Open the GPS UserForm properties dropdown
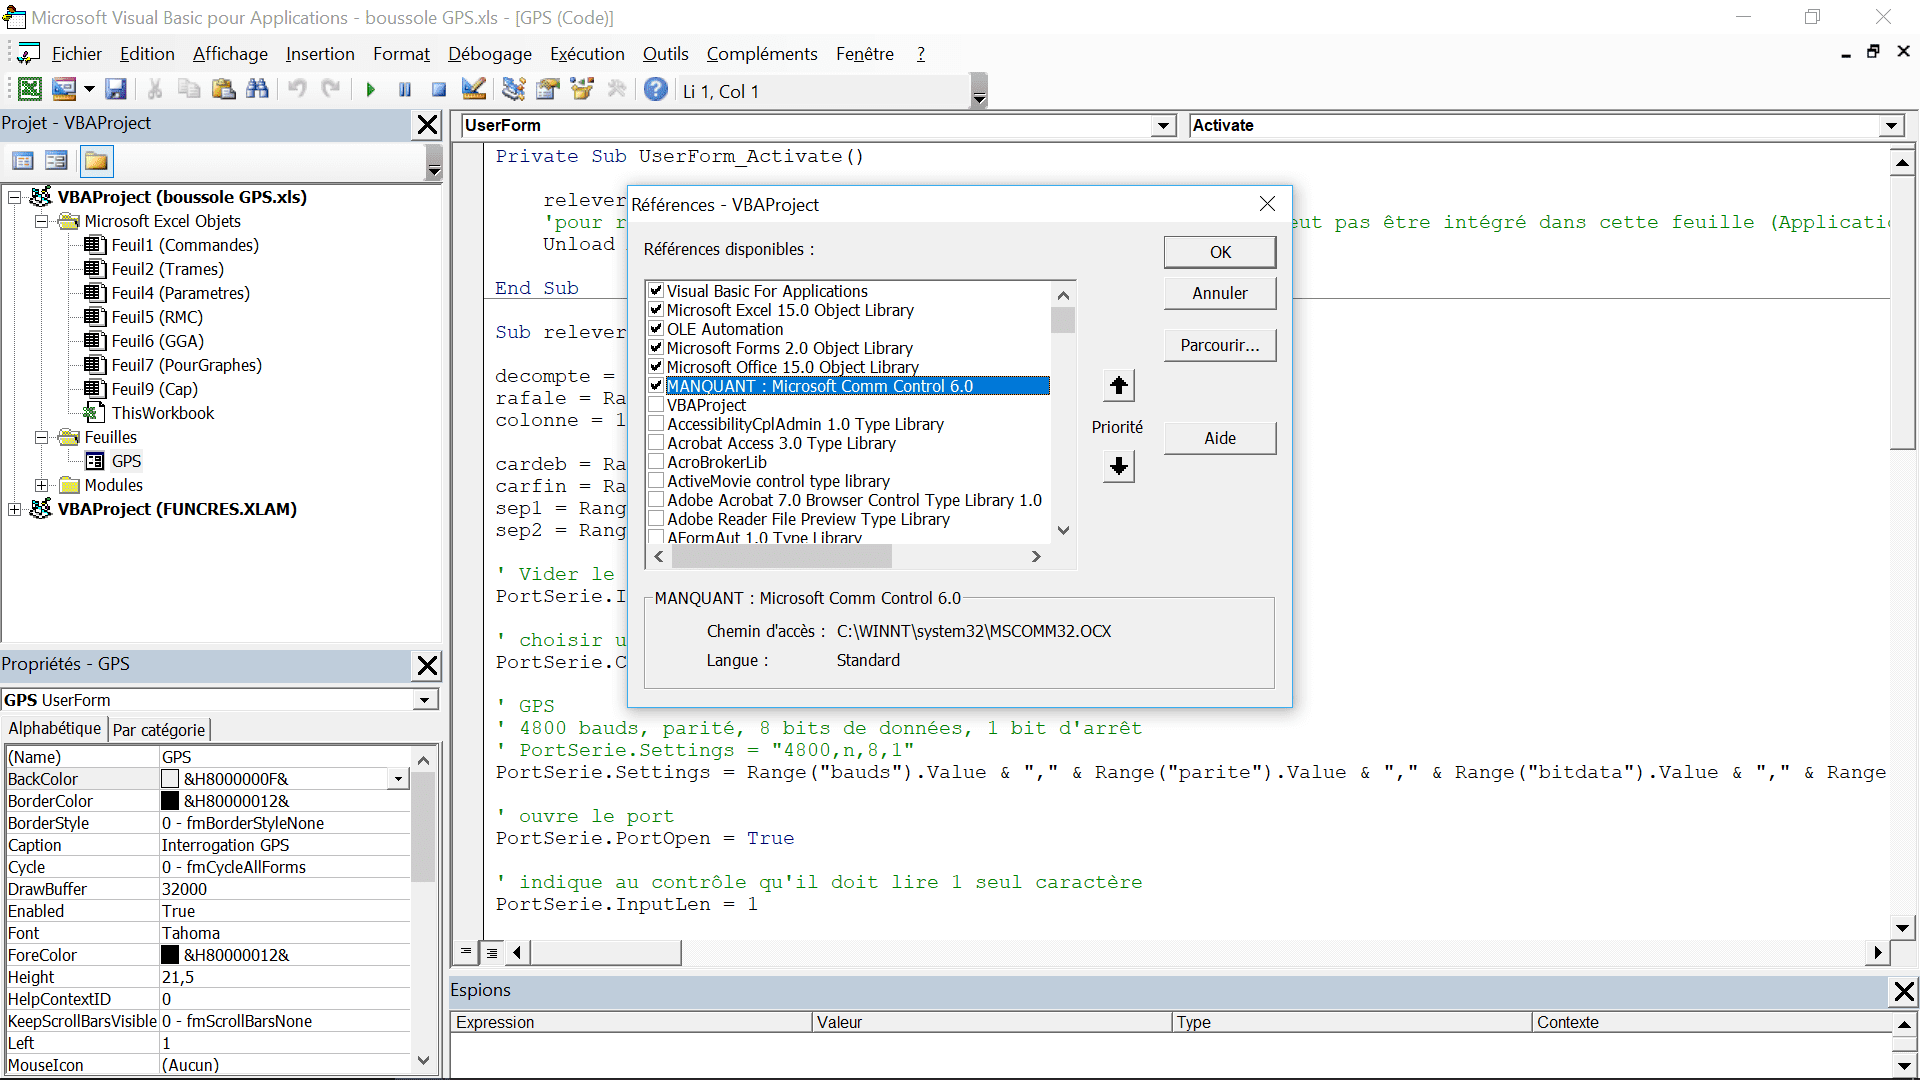Screen dimensions: 1920x1080 click(425, 700)
